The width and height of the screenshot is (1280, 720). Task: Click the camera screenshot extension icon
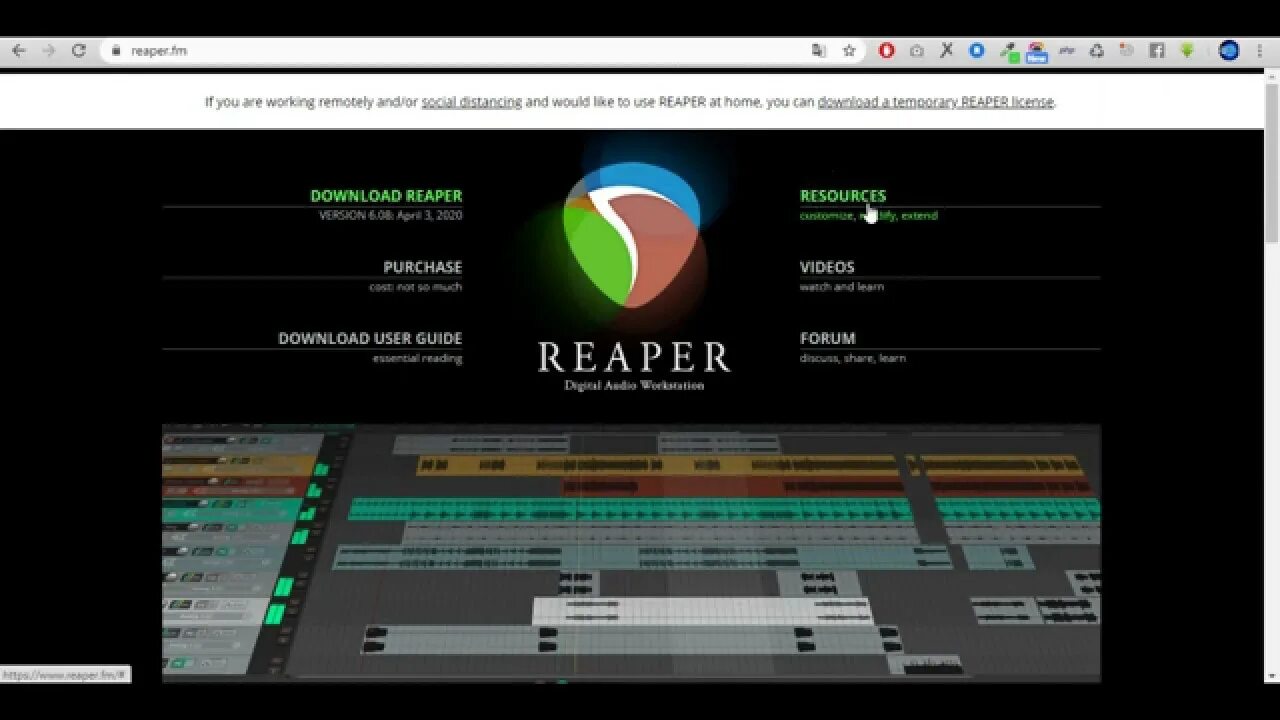click(x=916, y=51)
